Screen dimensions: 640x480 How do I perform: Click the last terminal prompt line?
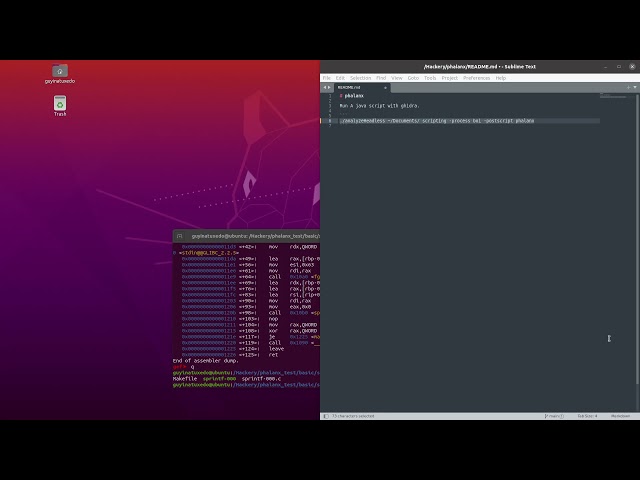[247, 385]
